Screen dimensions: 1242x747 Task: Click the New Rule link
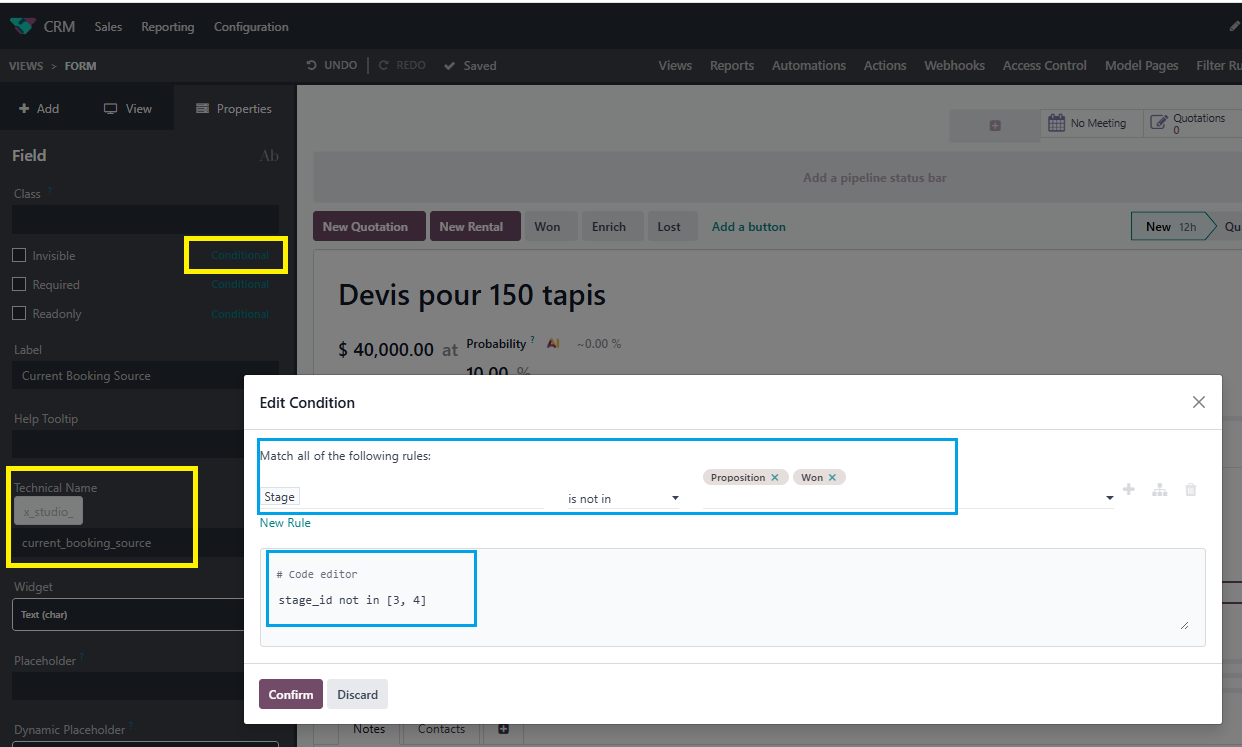pyautogui.click(x=285, y=523)
